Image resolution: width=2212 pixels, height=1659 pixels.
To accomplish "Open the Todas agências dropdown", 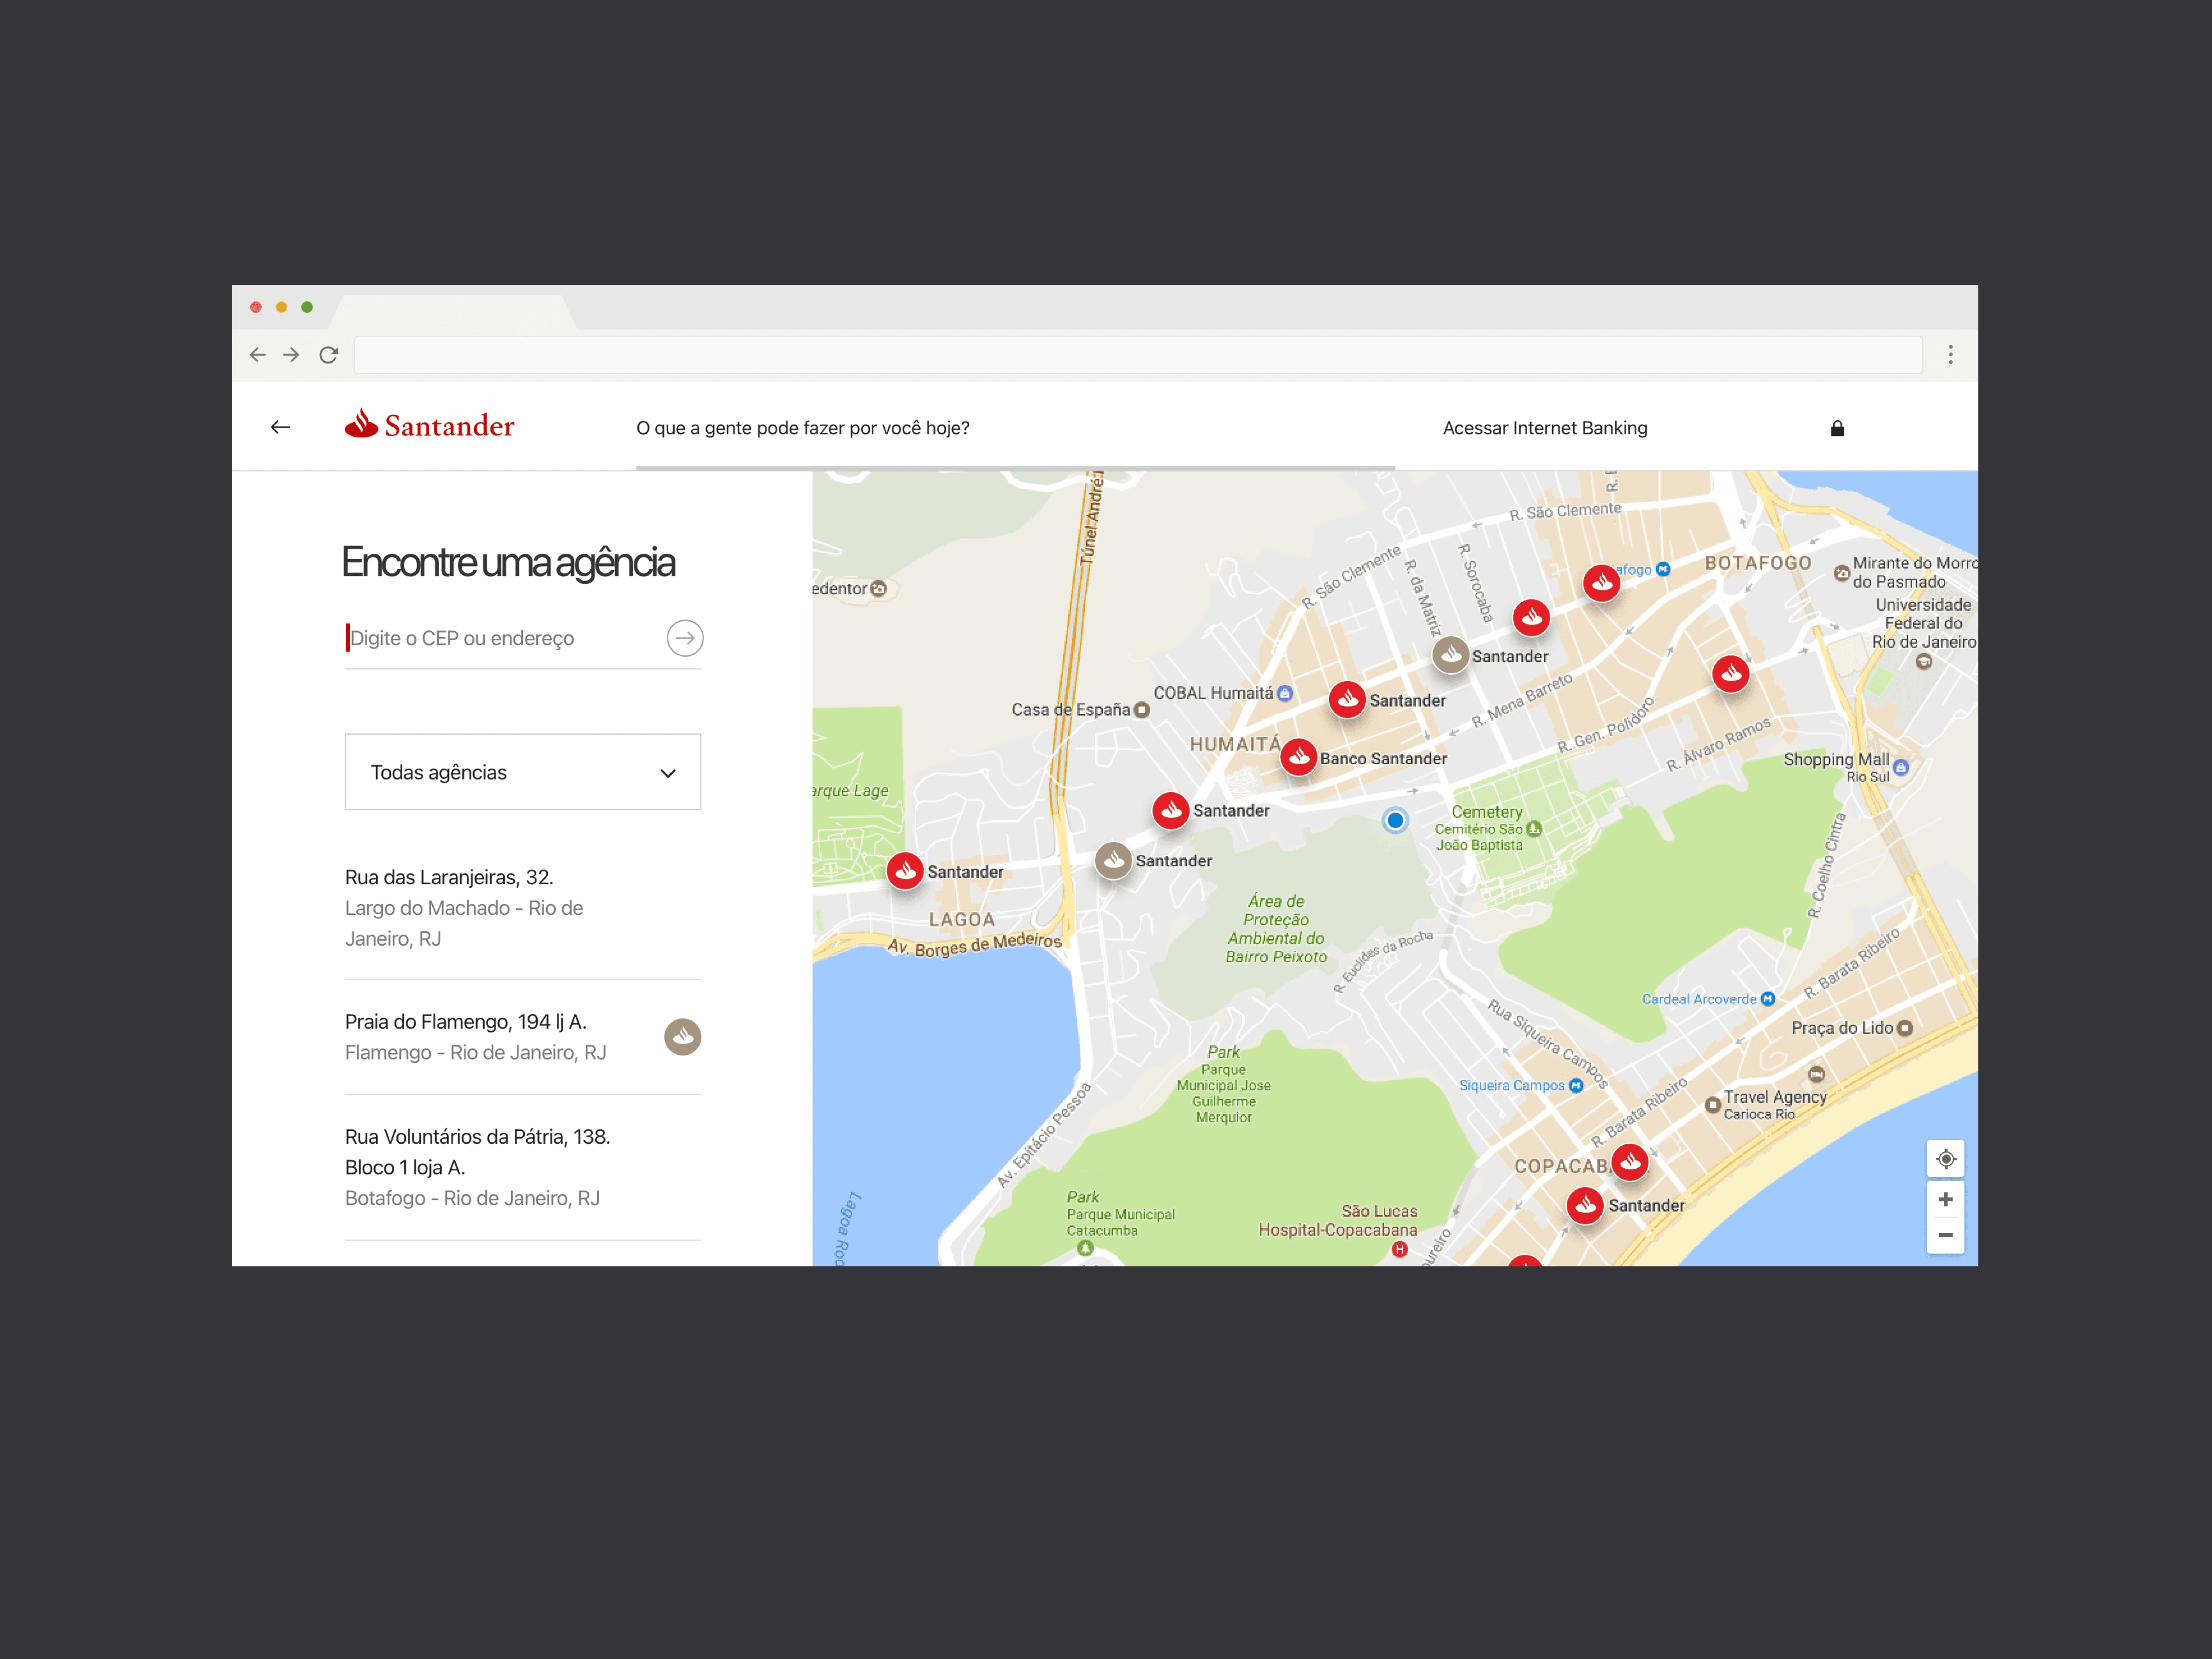I will pos(522,772).
